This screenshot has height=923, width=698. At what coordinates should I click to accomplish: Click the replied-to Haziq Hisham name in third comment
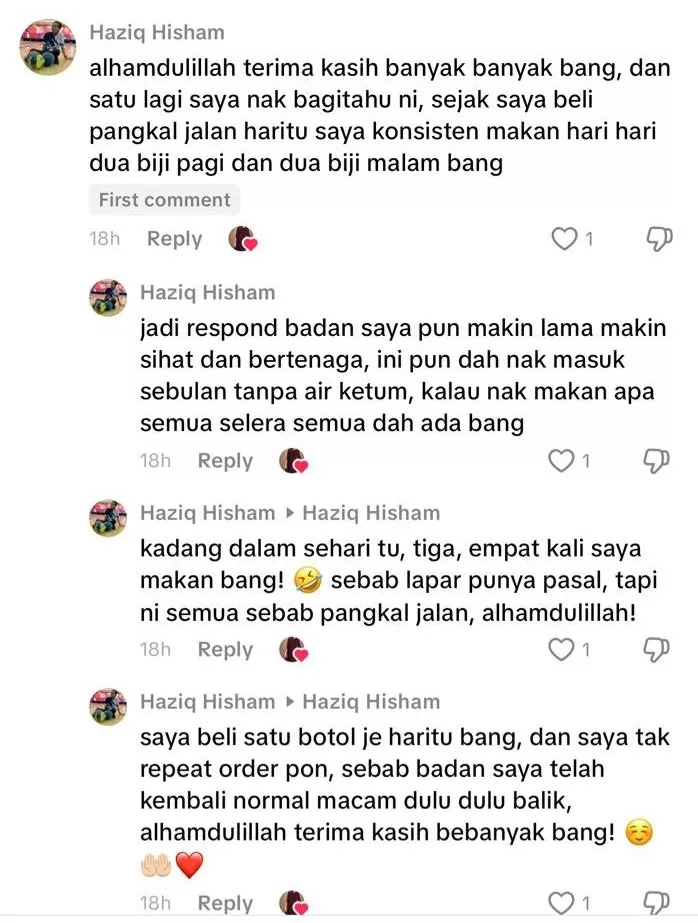click(x=371, y=513)
